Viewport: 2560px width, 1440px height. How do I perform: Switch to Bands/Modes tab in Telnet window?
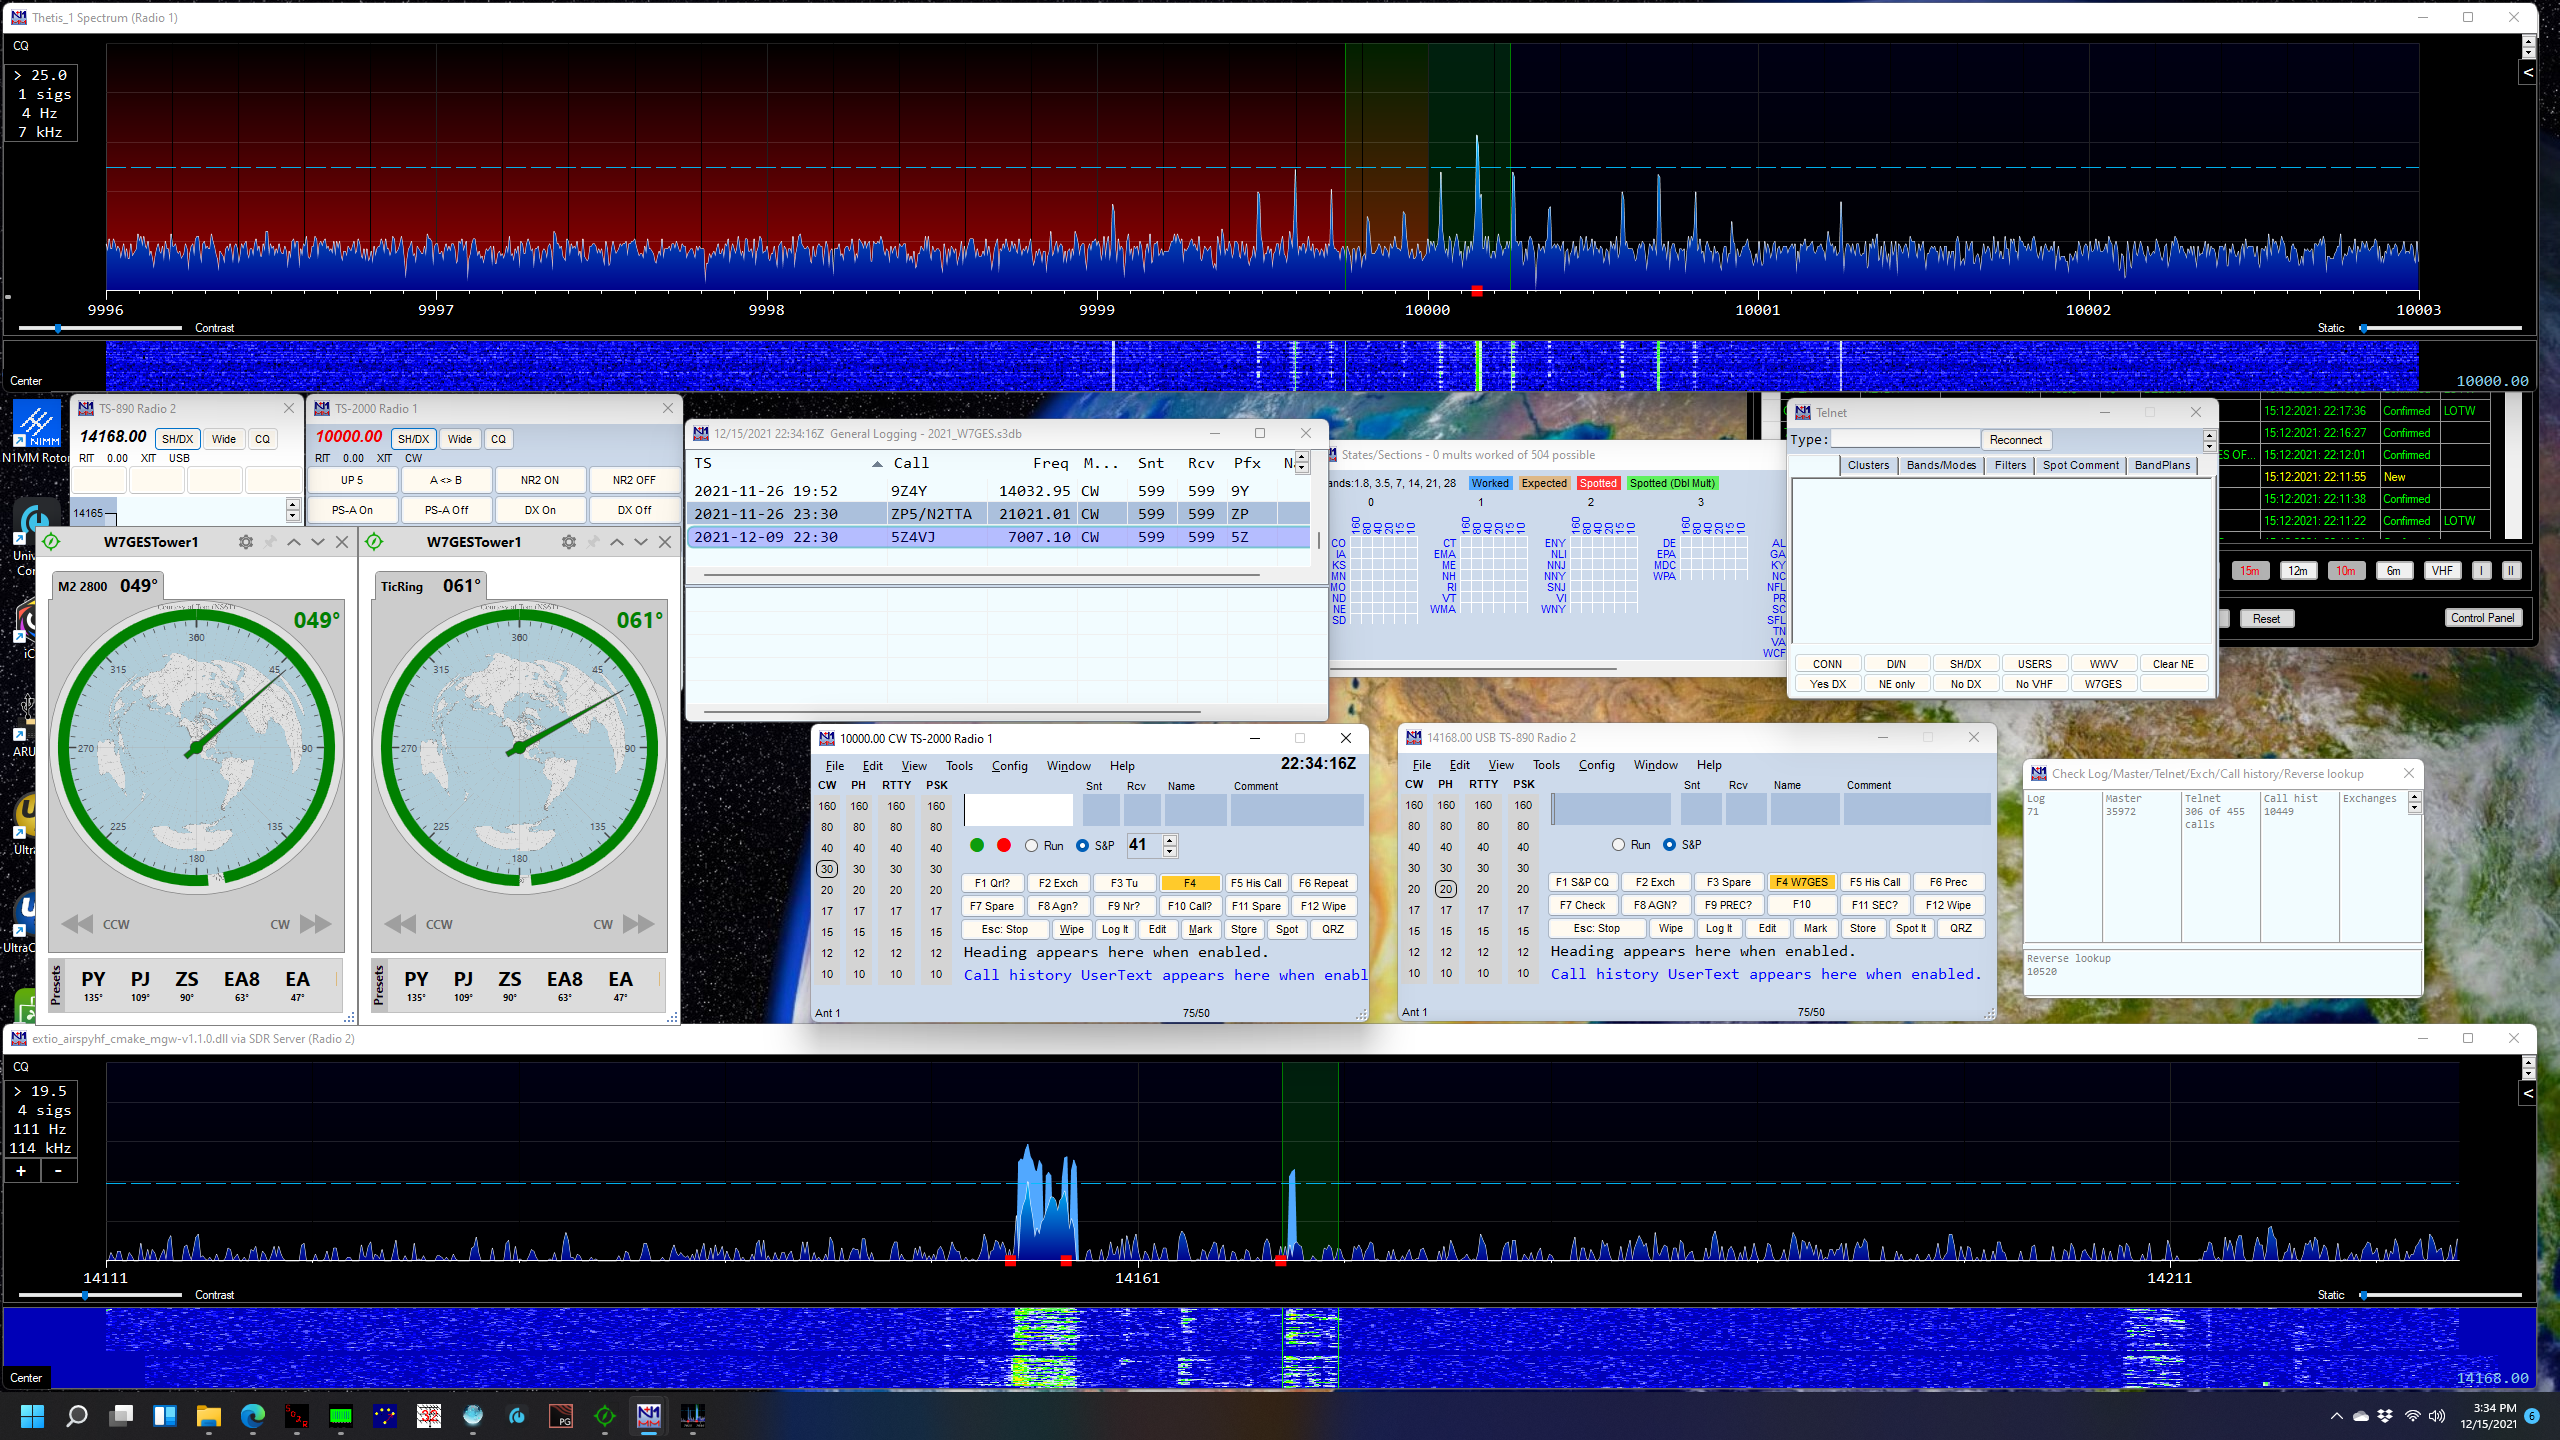pyautogui.click(x=1941, y=466)
